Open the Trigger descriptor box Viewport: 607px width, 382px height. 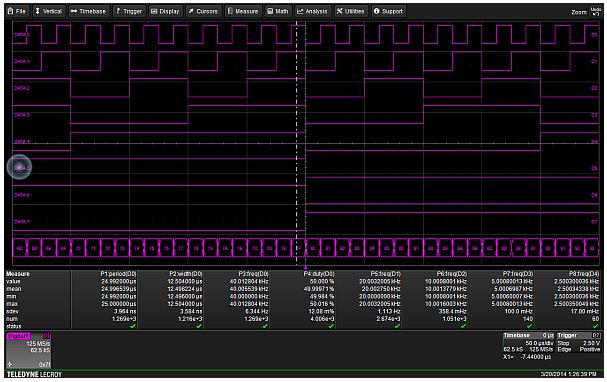(578, 343)
